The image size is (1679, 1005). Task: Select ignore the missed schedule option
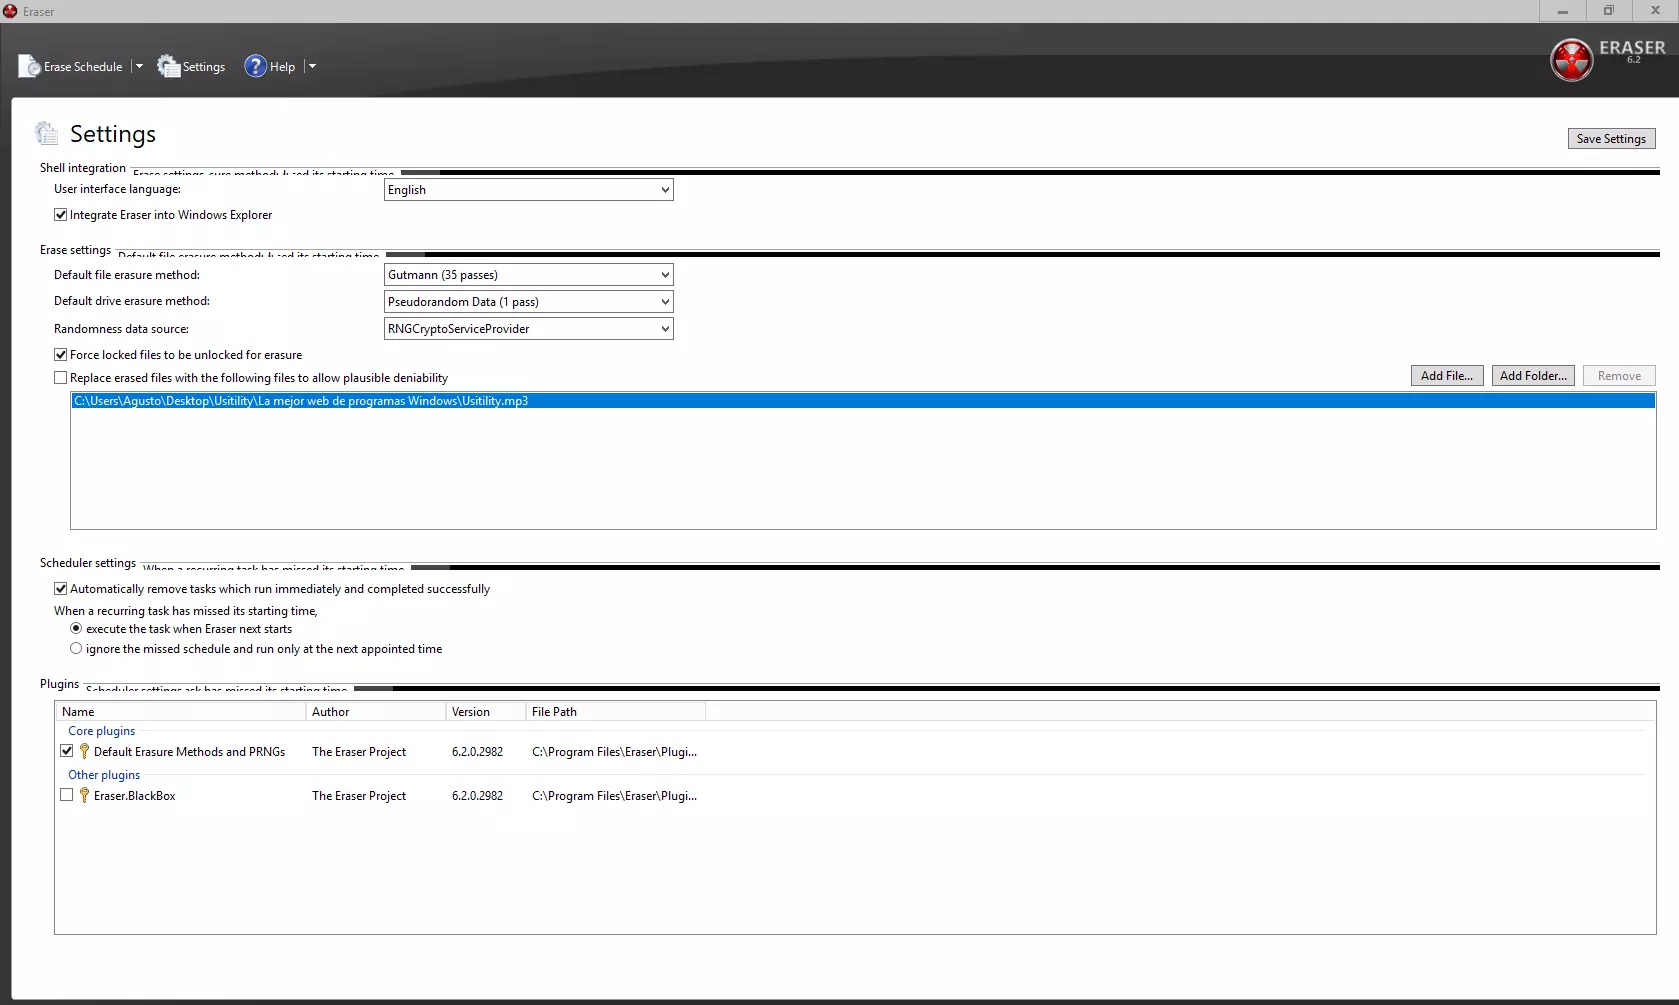click(x=76, y=649)
